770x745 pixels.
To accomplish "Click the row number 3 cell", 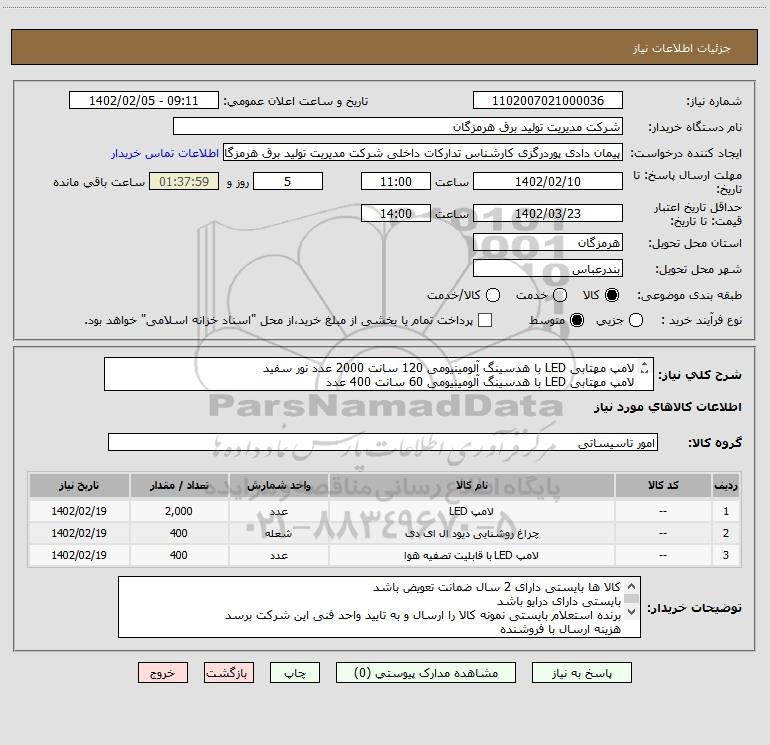I will click(x=725, y=555).
